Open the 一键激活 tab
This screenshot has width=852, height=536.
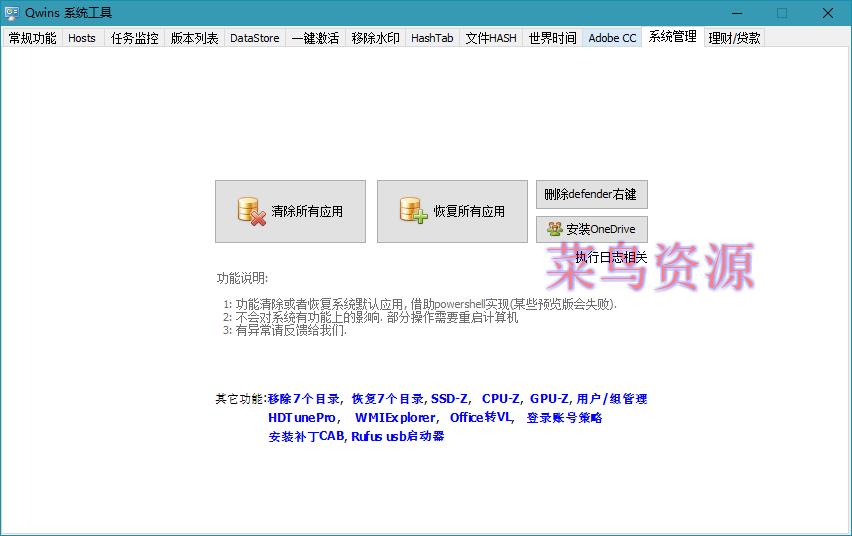pos(315,38)
